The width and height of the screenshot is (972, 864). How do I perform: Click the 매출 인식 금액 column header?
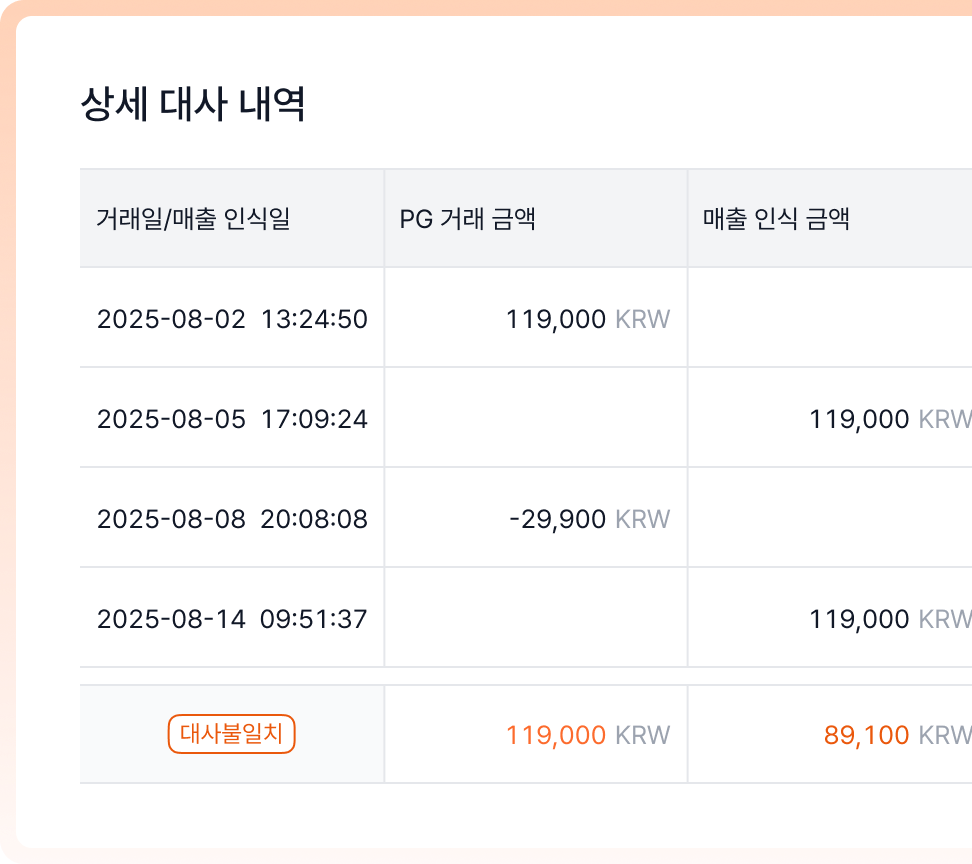(x=776, y=218)
